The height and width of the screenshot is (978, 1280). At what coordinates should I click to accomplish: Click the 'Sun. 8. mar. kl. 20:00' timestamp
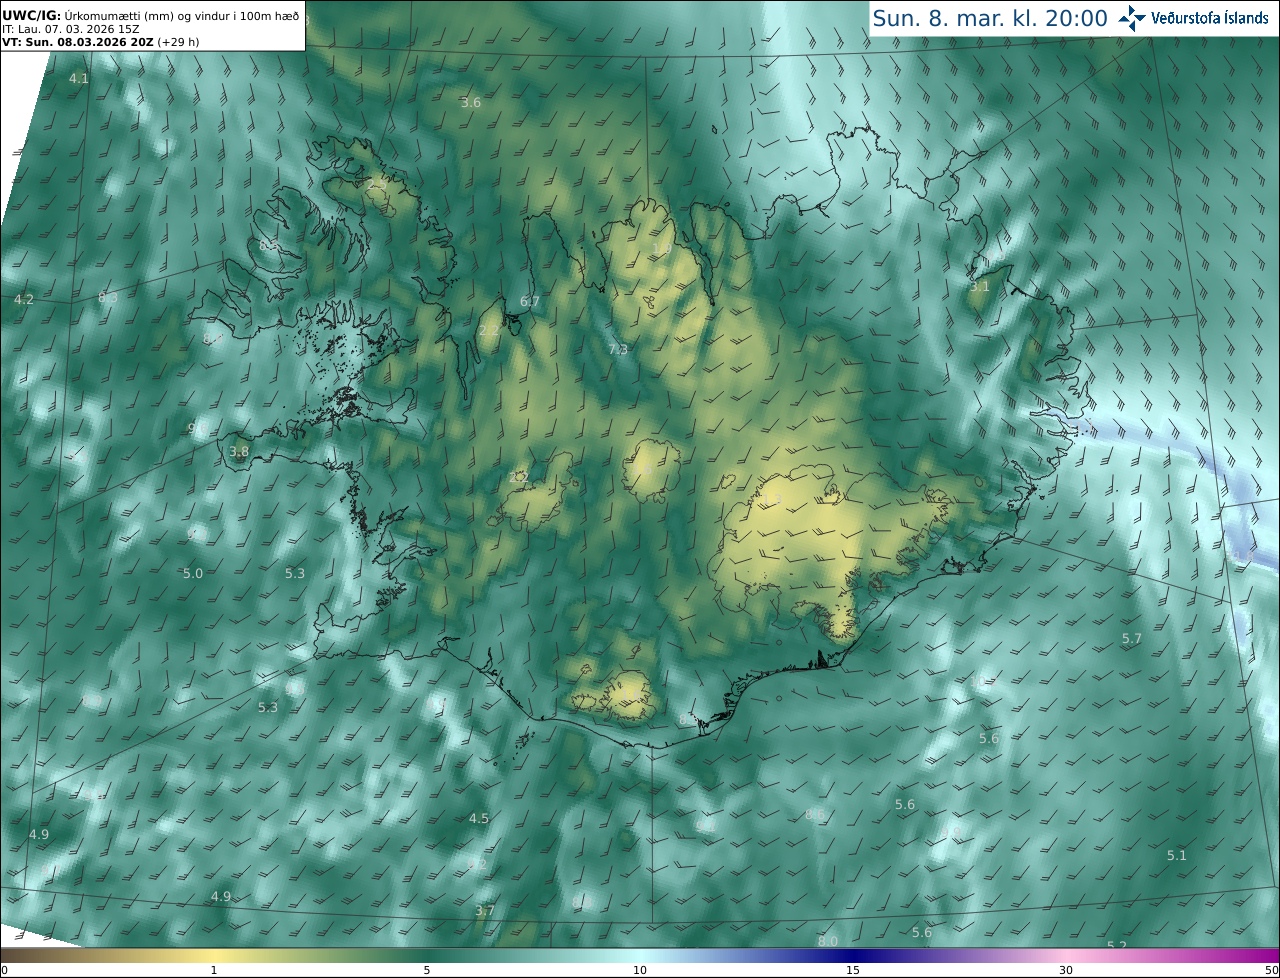(990, 18)
